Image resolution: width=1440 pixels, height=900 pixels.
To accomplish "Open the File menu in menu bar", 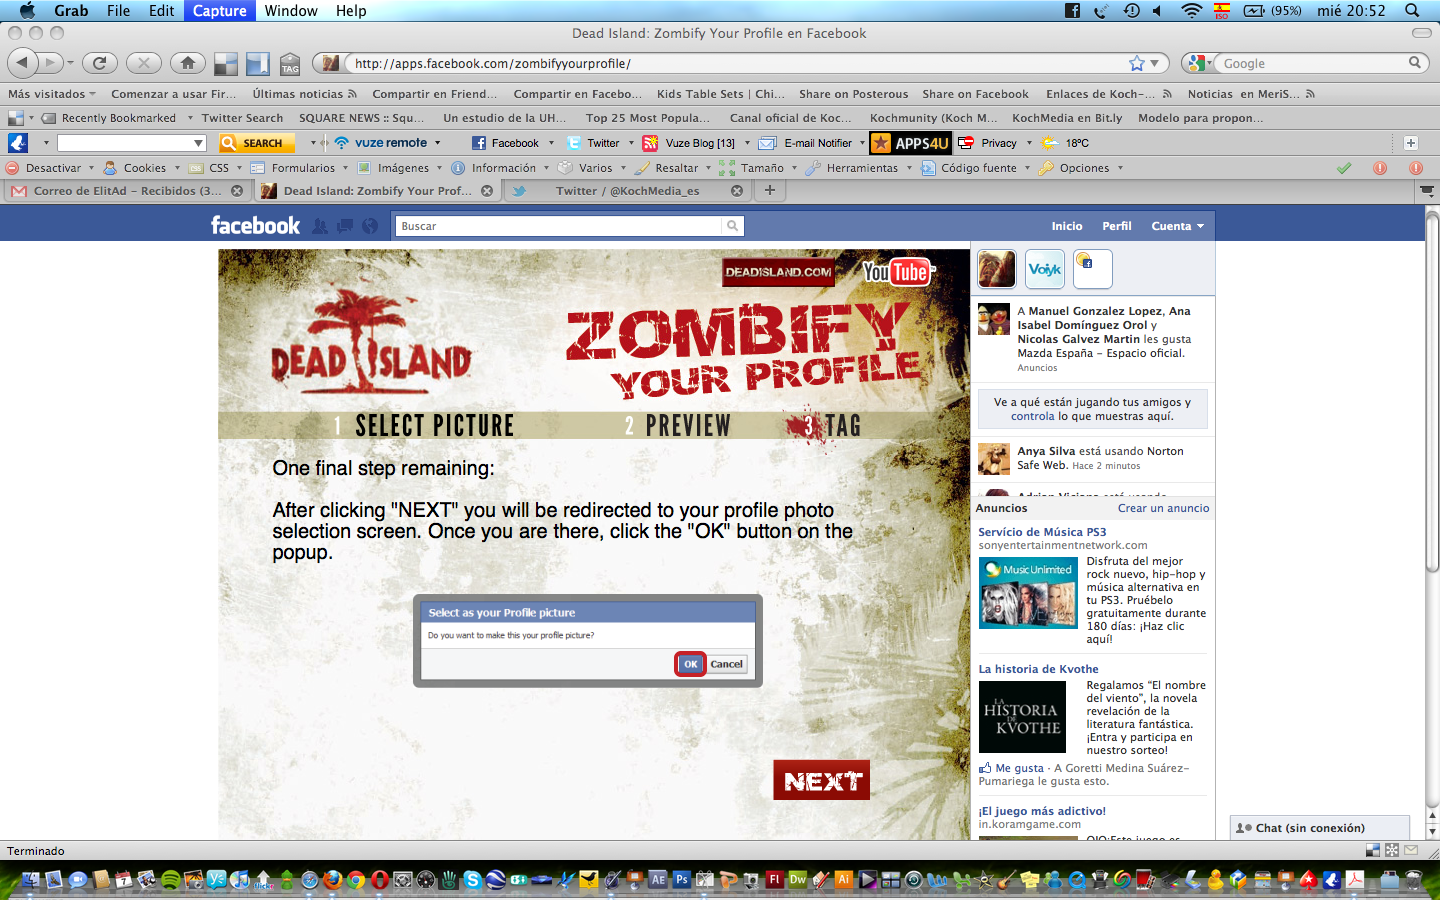I will [x=118, y=11].
